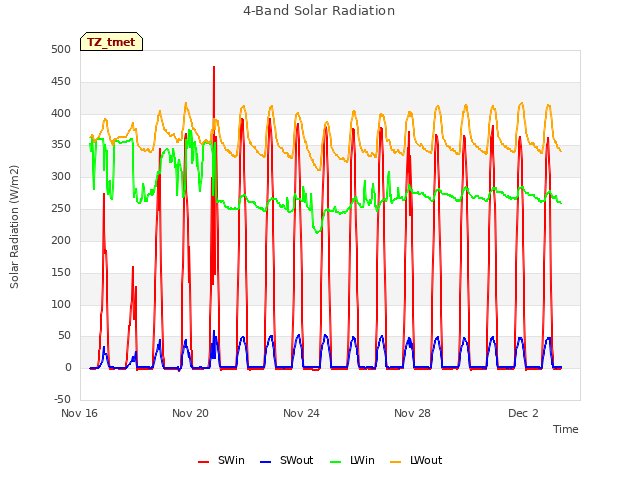Click the Solar Radiation (W/m2) axis label
Viewport: 640px width, 480px height.
click(x=14, y=227)
